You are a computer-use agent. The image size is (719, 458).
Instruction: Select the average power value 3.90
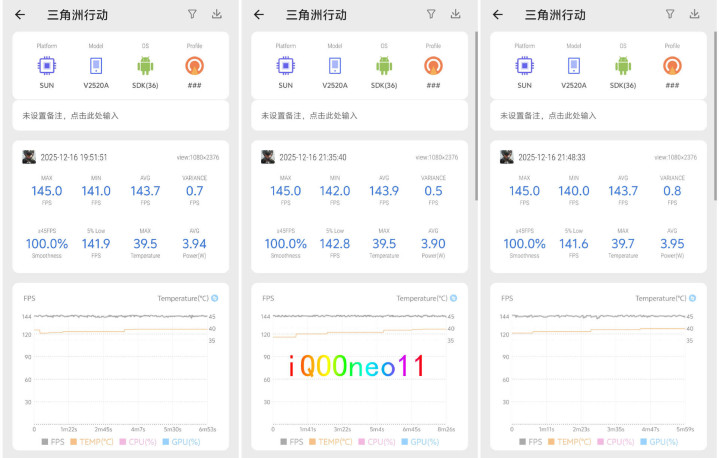[433, 243]
